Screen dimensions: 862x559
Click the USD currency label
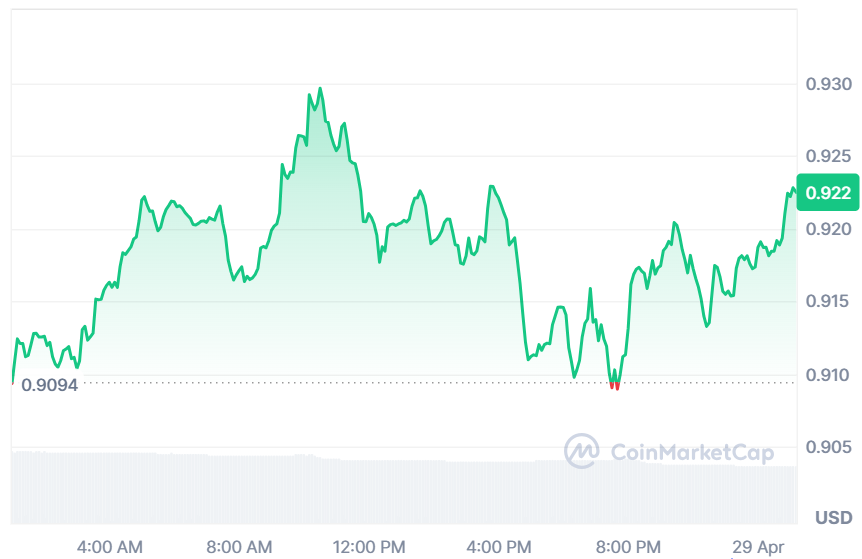(x=833, y=518)
